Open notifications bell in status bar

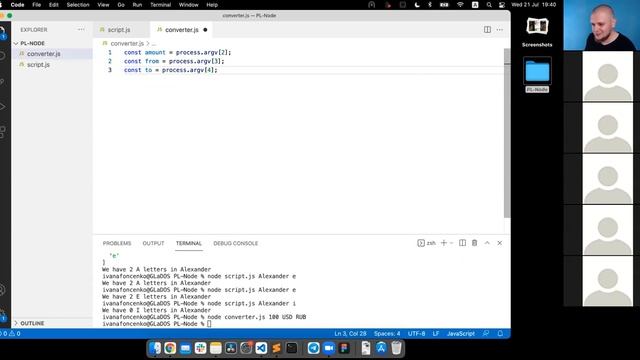click(x=500, y=333)
